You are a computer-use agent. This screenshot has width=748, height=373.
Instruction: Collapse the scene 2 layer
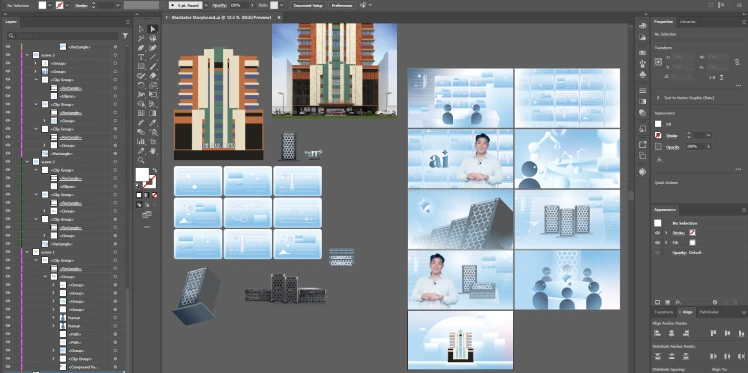point(27,162)
